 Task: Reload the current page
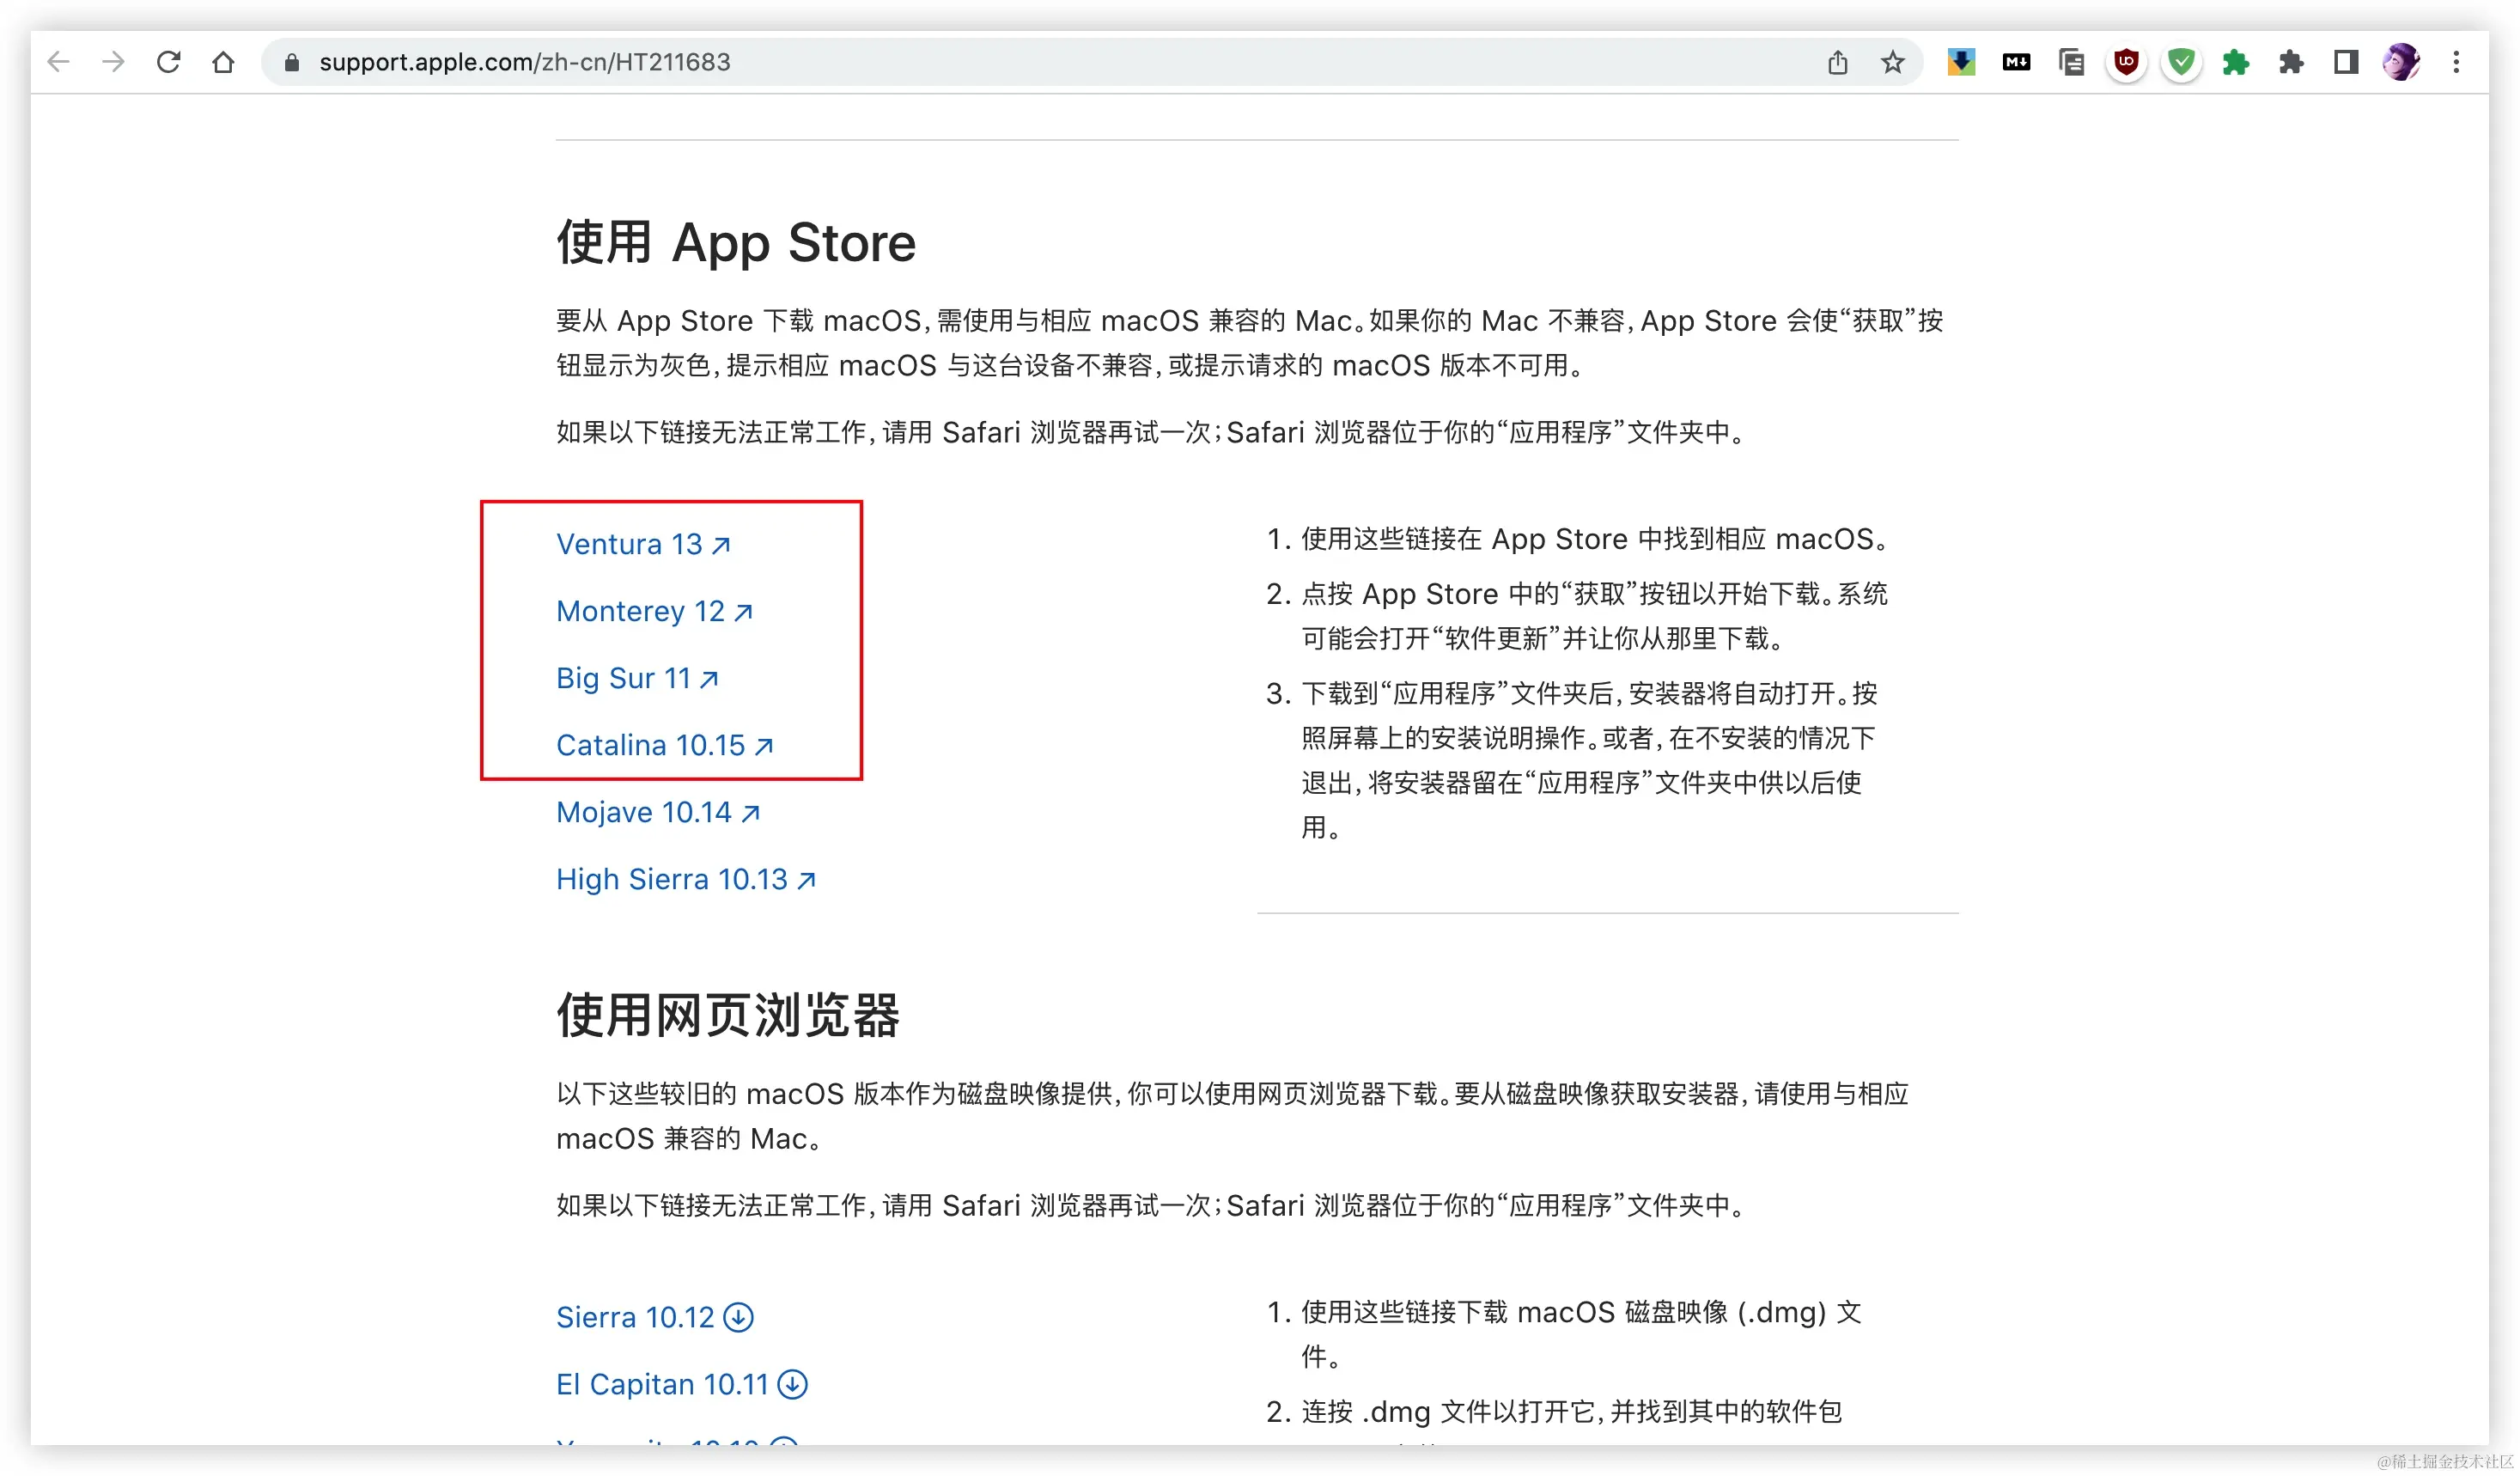coord(168,62)
